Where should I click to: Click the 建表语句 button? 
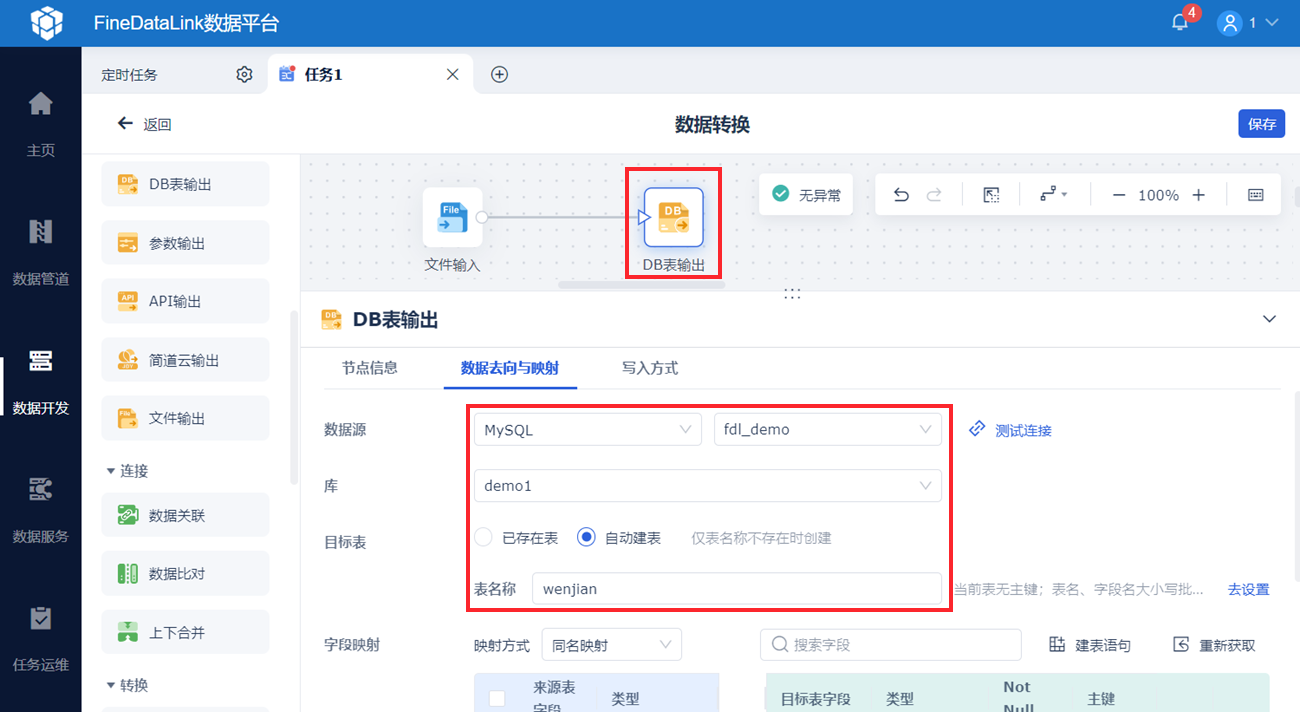pyautogui.click(x=1090, y=645)
